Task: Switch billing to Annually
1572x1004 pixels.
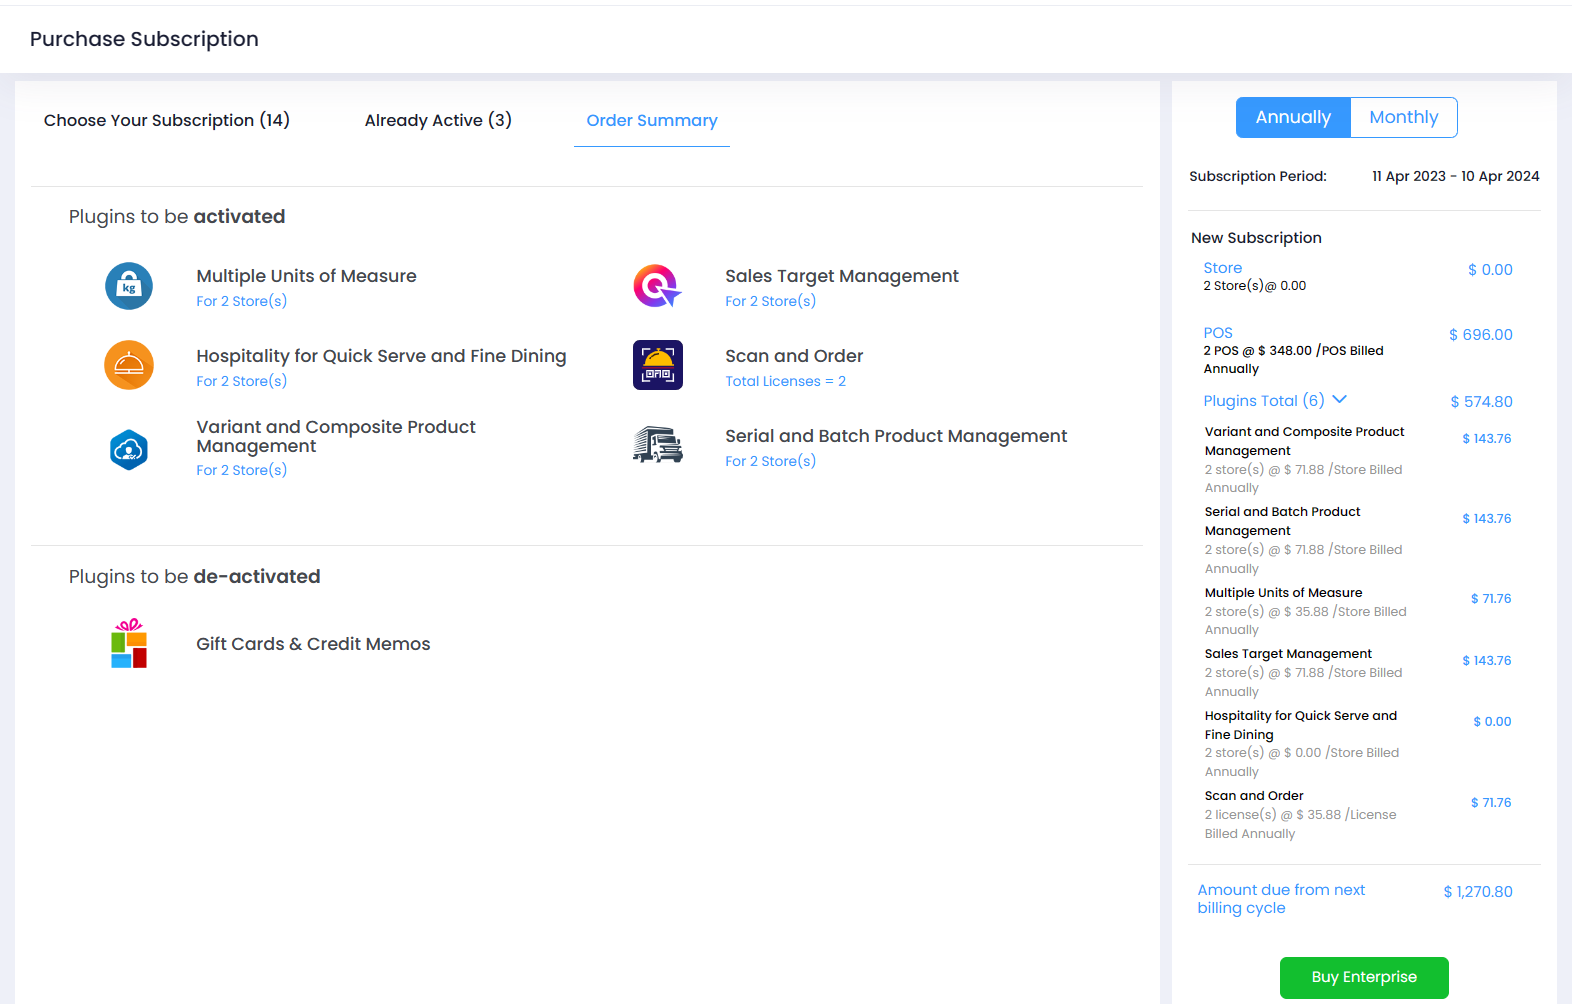Action: pos(1293,117)
